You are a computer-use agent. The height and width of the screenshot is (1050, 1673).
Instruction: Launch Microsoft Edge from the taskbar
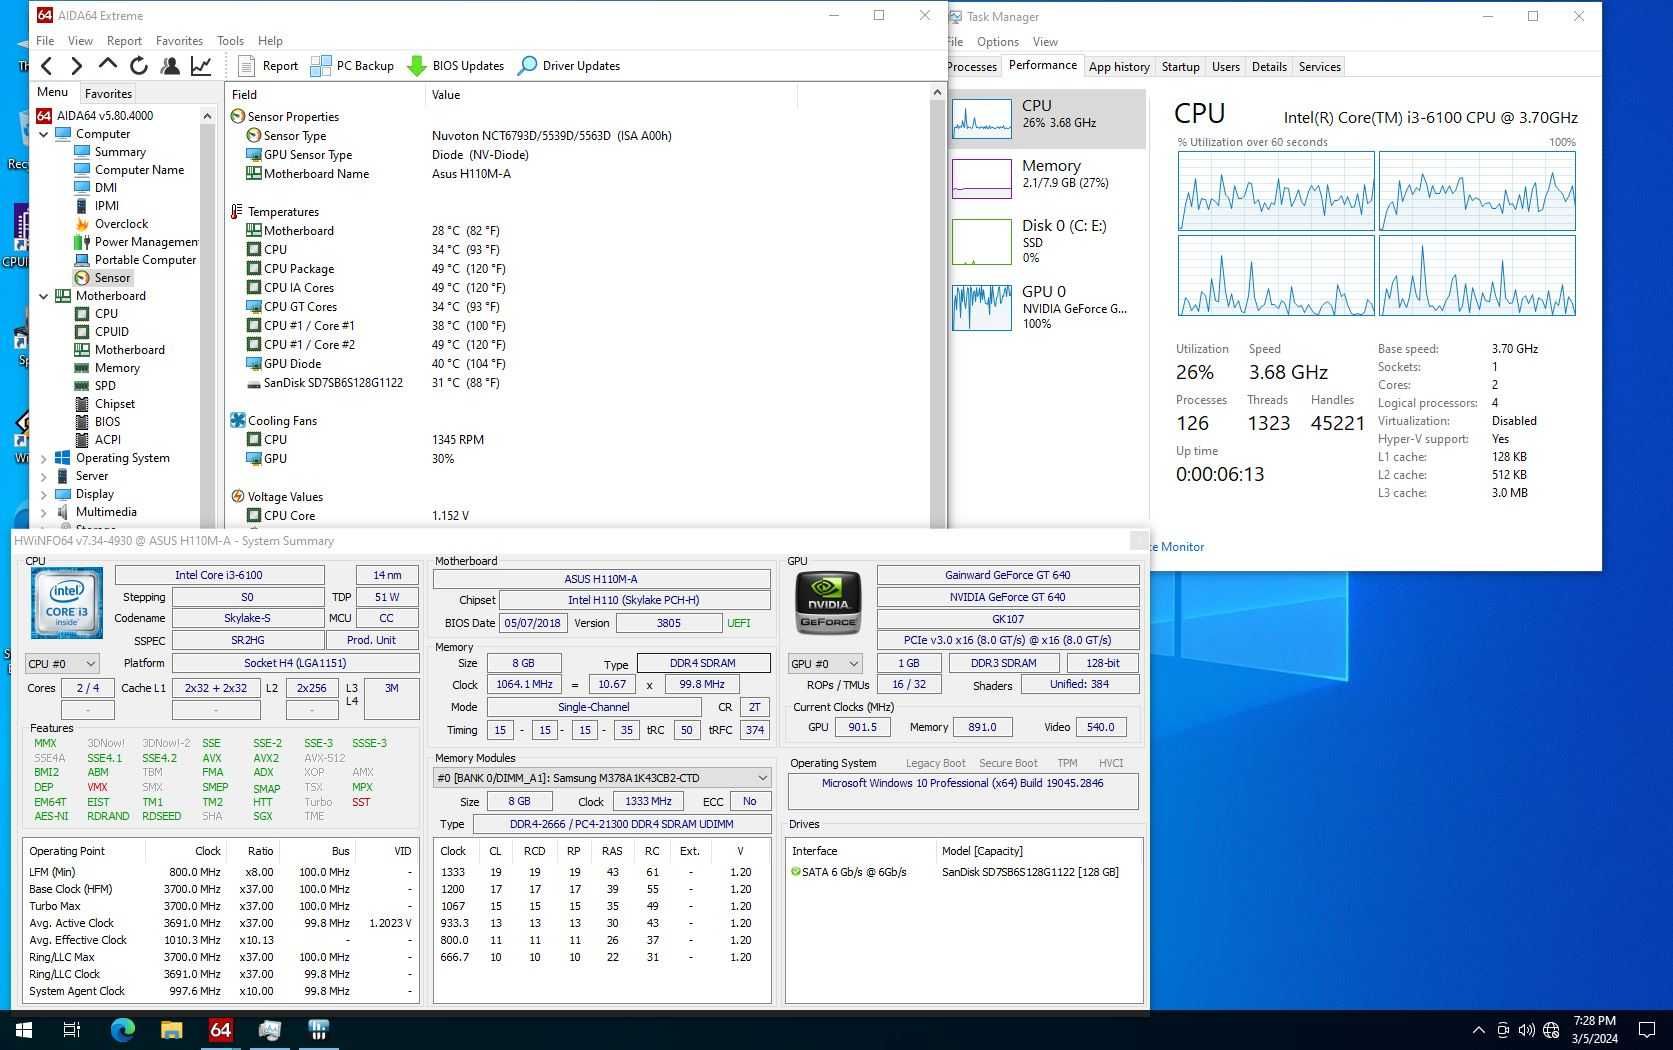coord(122,1030)
